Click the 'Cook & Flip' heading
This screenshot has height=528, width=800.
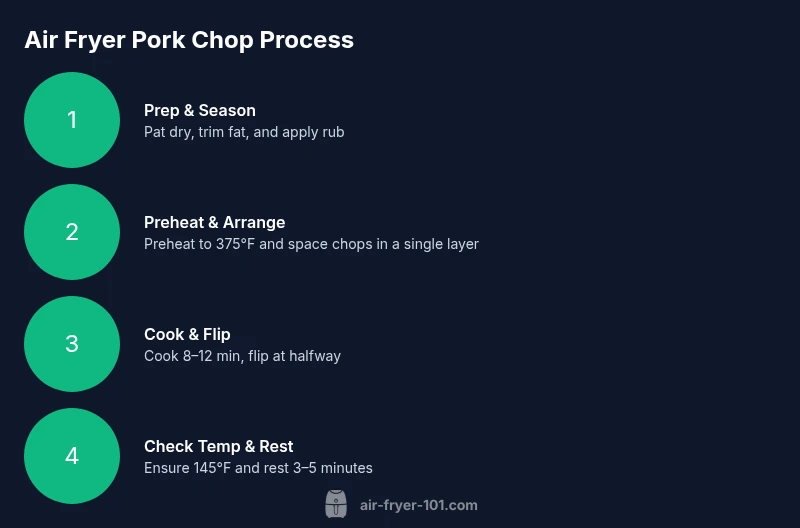point(187,334)
